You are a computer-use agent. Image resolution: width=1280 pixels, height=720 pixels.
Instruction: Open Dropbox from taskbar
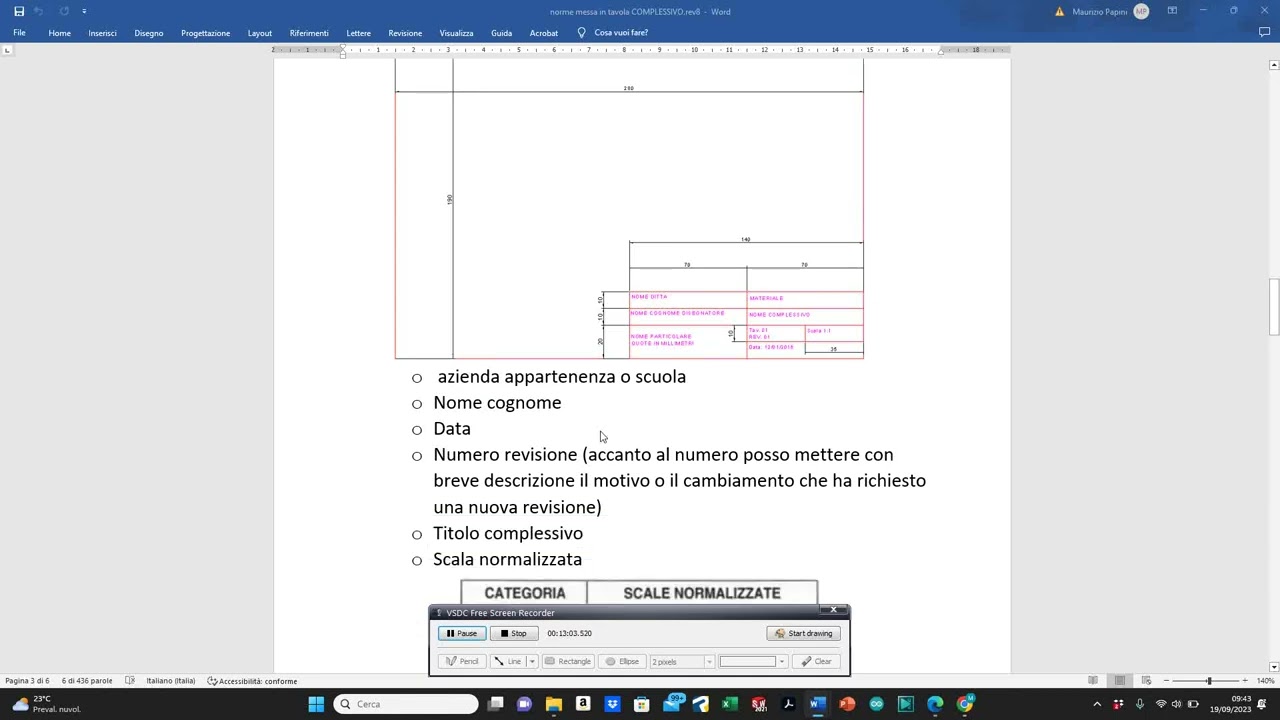tap(612, 704)
